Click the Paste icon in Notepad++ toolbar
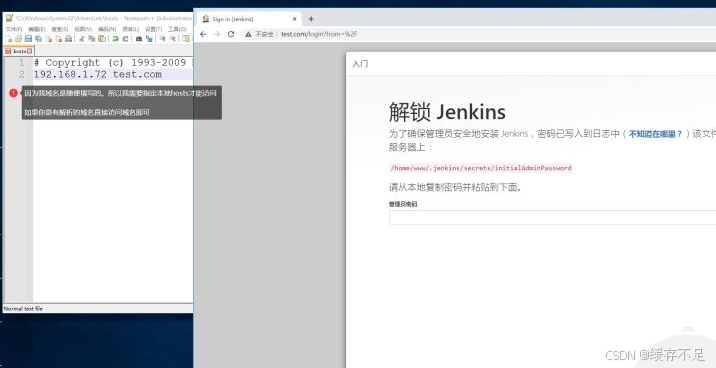716x368 pixels. coord(102,39)
